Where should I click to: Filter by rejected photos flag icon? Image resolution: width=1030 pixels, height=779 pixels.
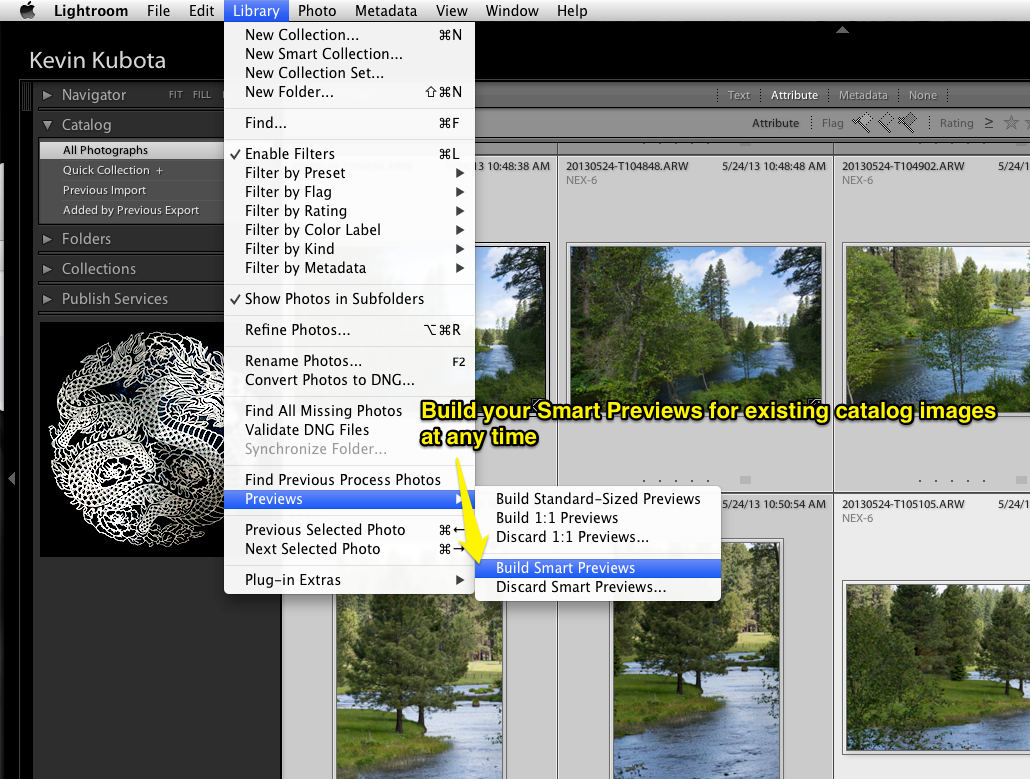907,122
